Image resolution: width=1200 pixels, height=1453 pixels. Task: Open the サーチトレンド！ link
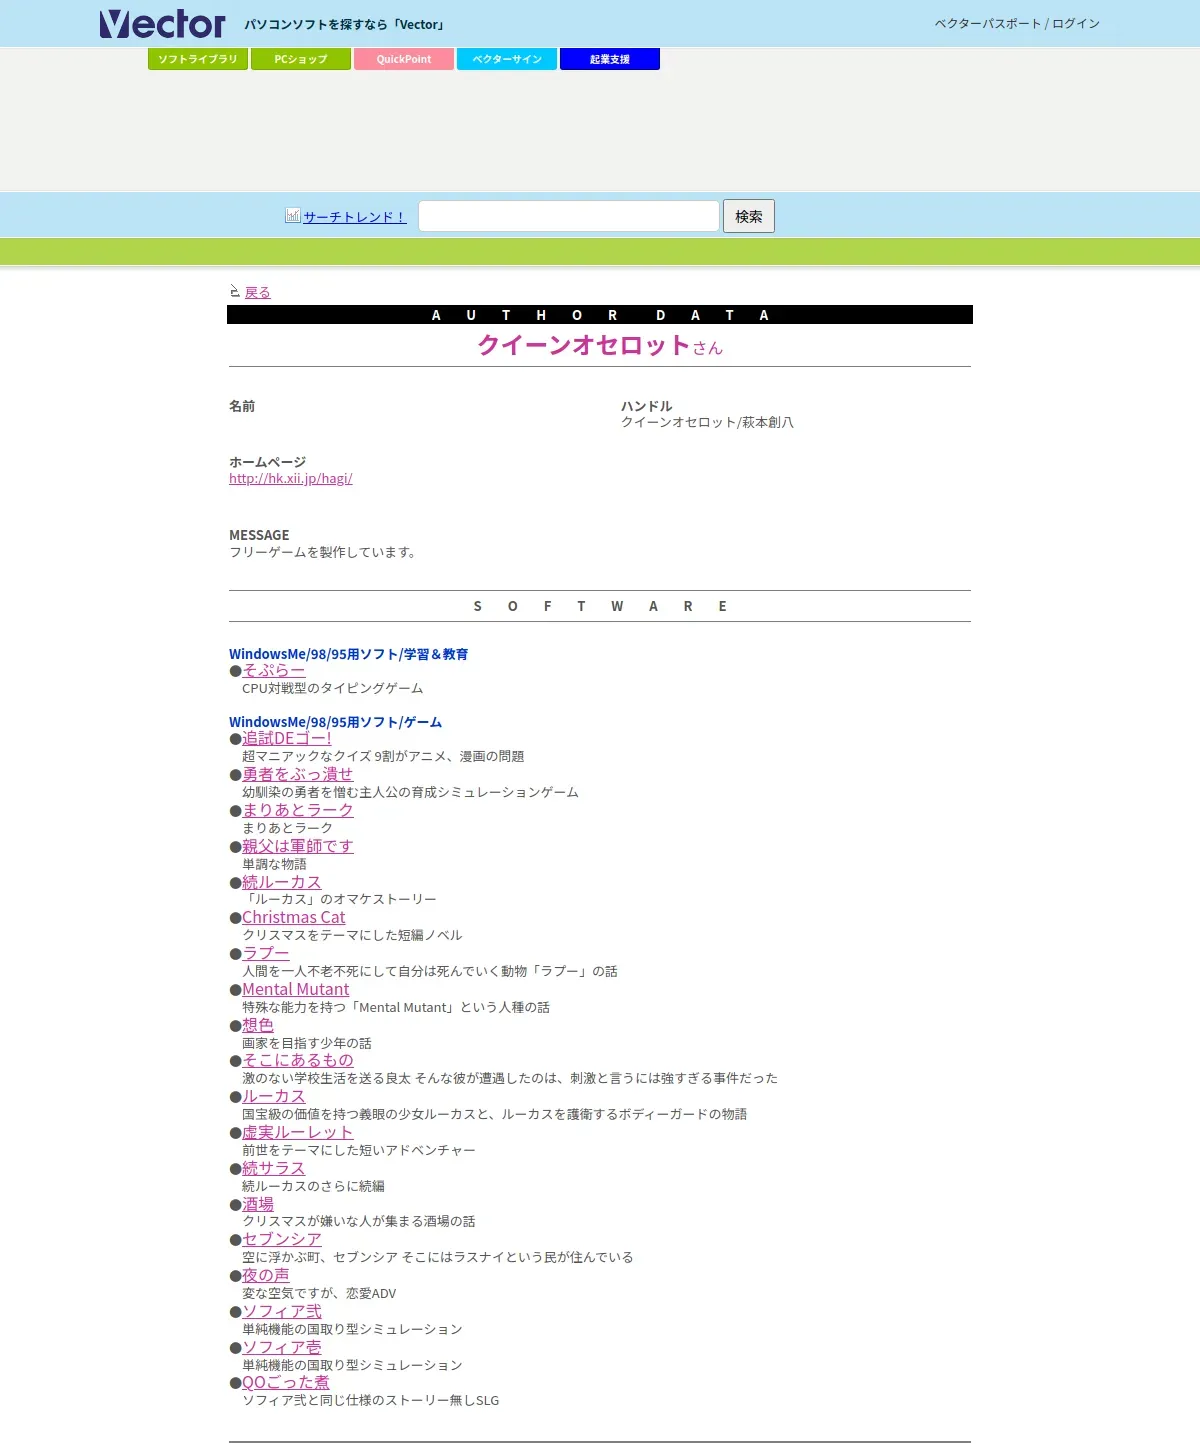pyautogui.click(x=355, y=217)
